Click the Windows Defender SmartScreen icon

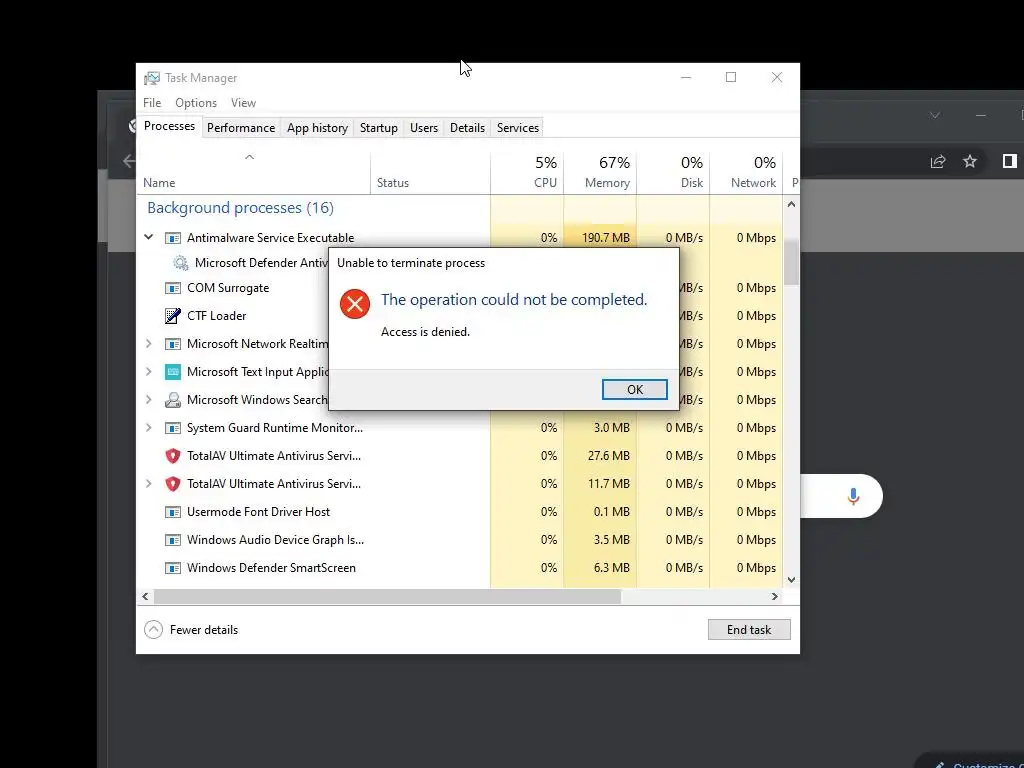click(x=172, y=568)
